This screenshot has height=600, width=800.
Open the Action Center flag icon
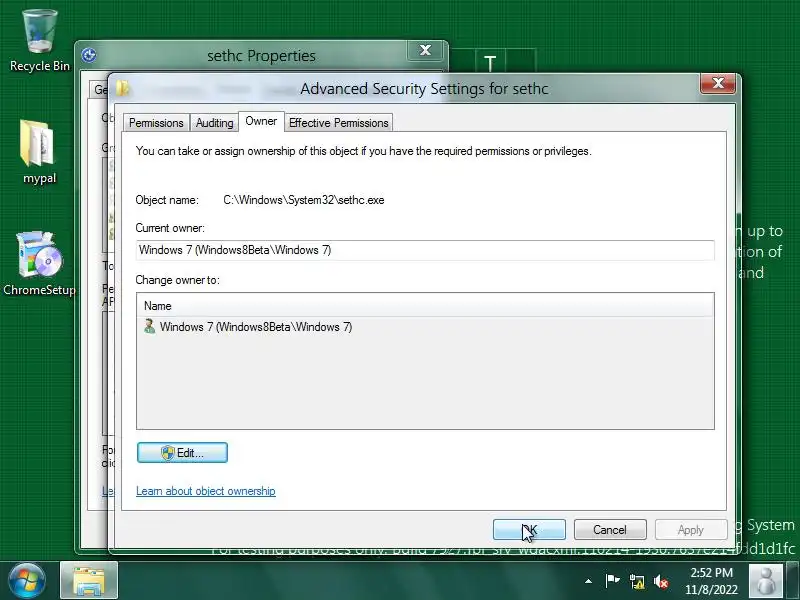tap(612, 581)
